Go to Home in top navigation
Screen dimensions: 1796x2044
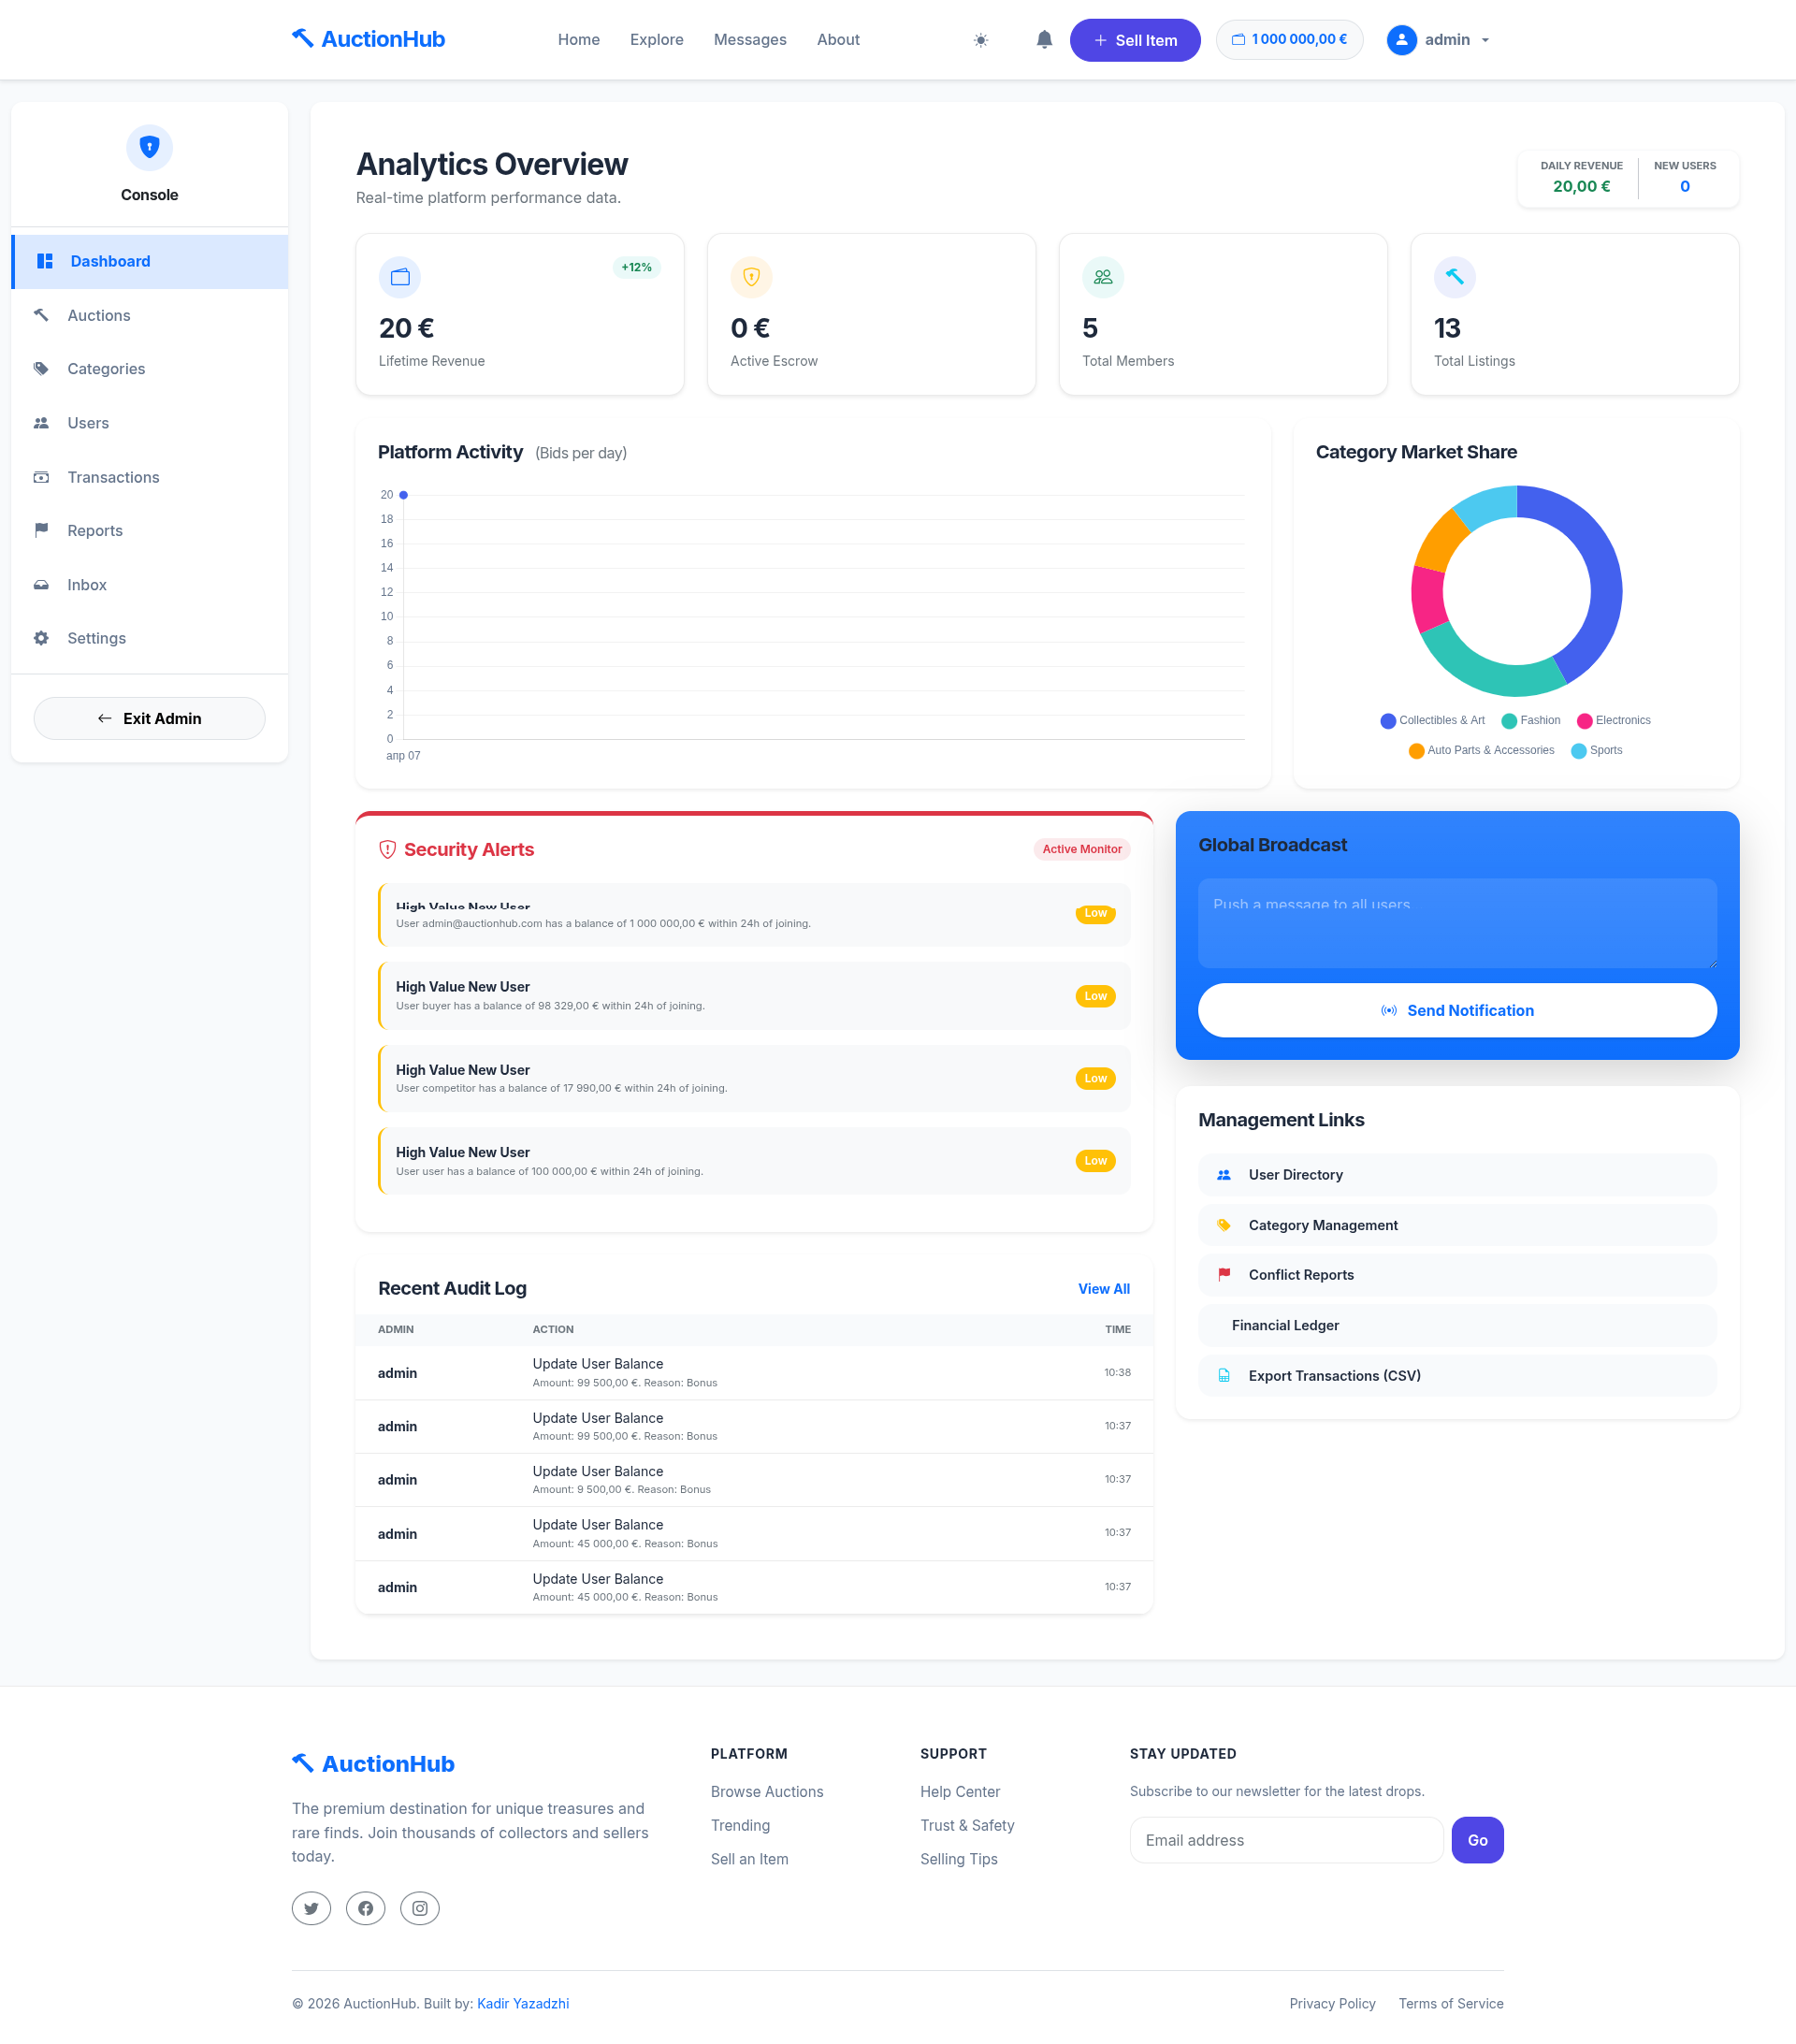[579, 40]
